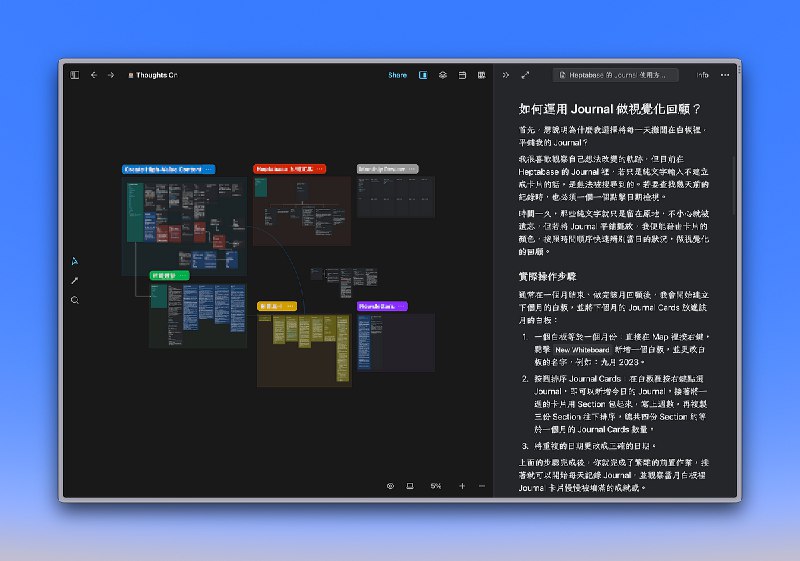Image resolution: width=800 pixels, height=561 pixels.
Task: Select the connector line tool
Action: [75, 281]
